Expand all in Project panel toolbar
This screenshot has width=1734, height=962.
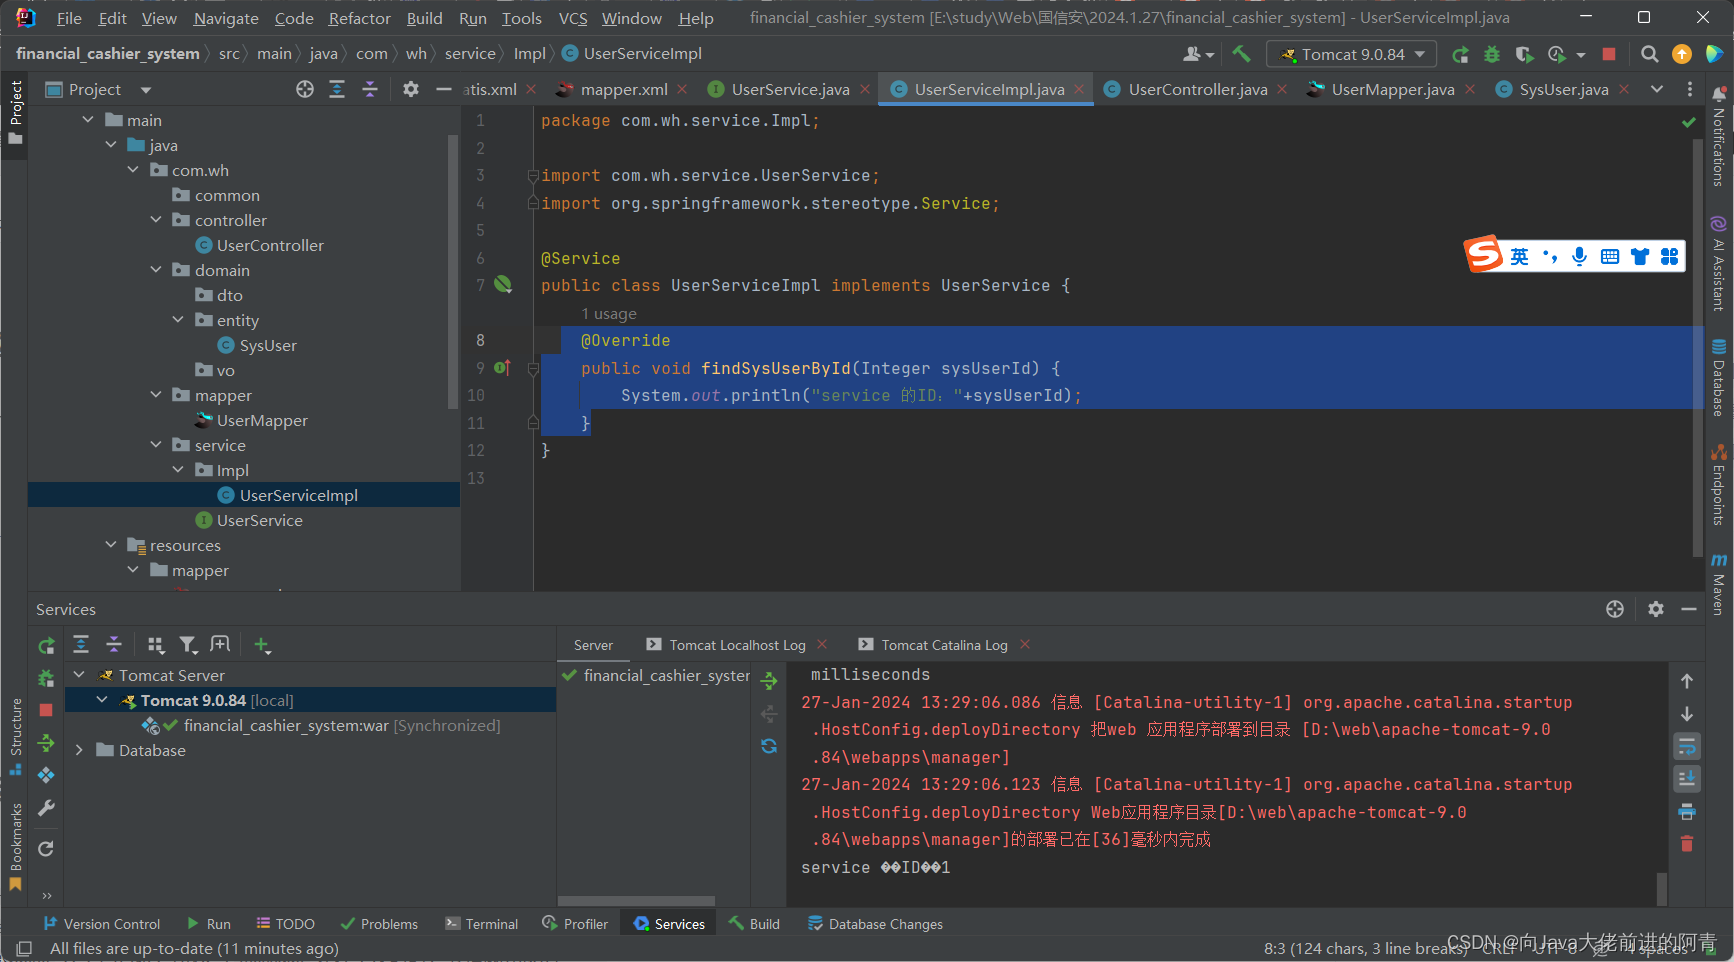click(x=337, y=89)
